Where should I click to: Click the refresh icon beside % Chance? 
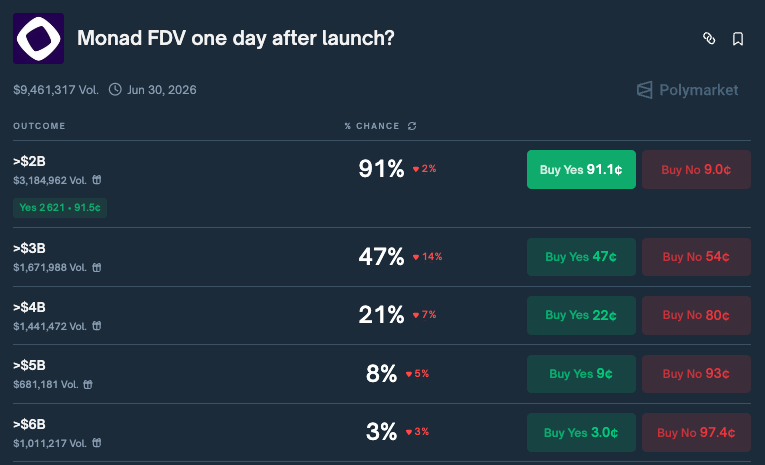(411, 126)
